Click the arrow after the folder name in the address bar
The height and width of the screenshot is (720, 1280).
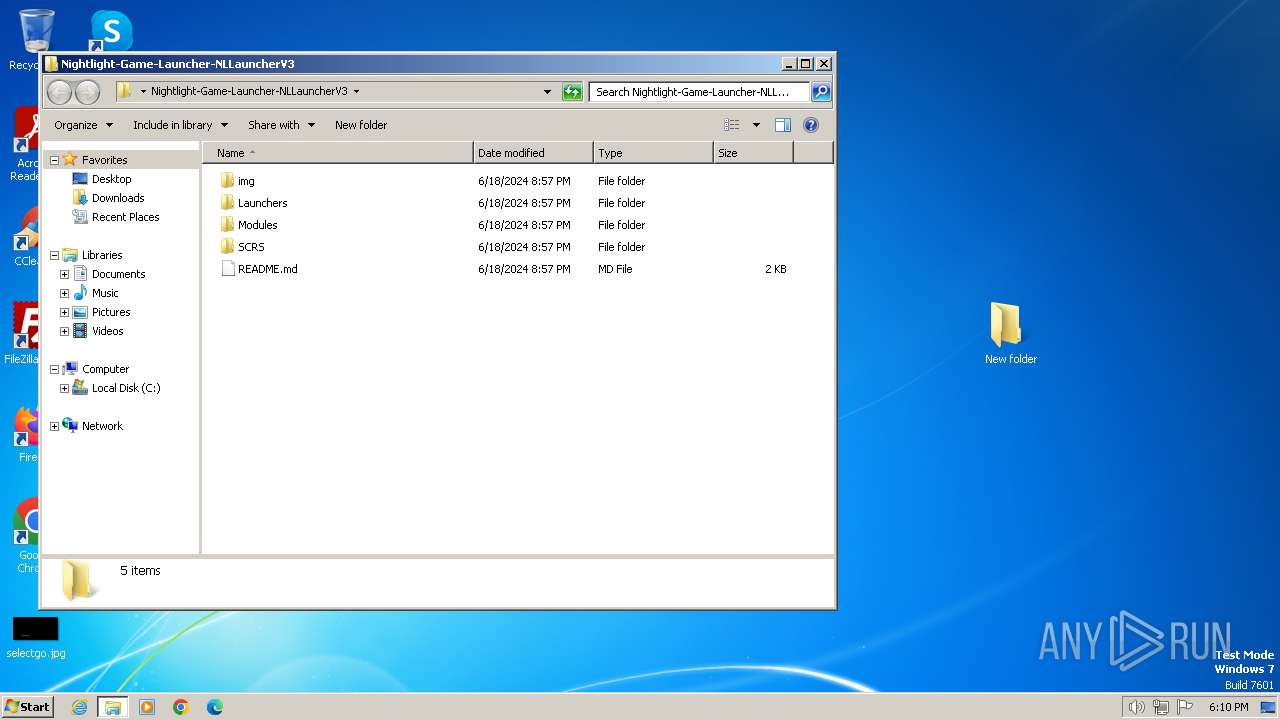point(356,91)
